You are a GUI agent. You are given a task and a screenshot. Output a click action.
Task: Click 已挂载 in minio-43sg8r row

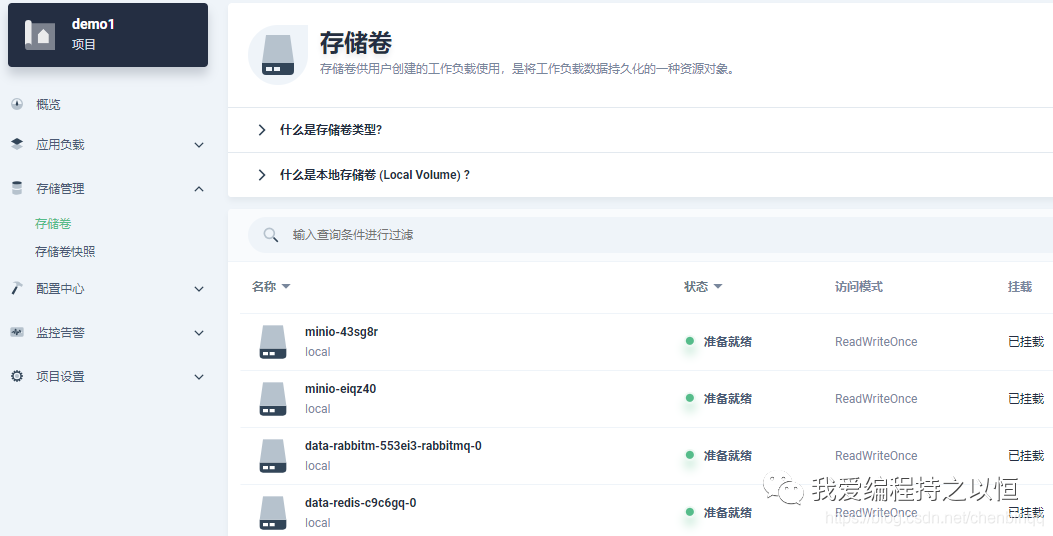pos(1026,342)
